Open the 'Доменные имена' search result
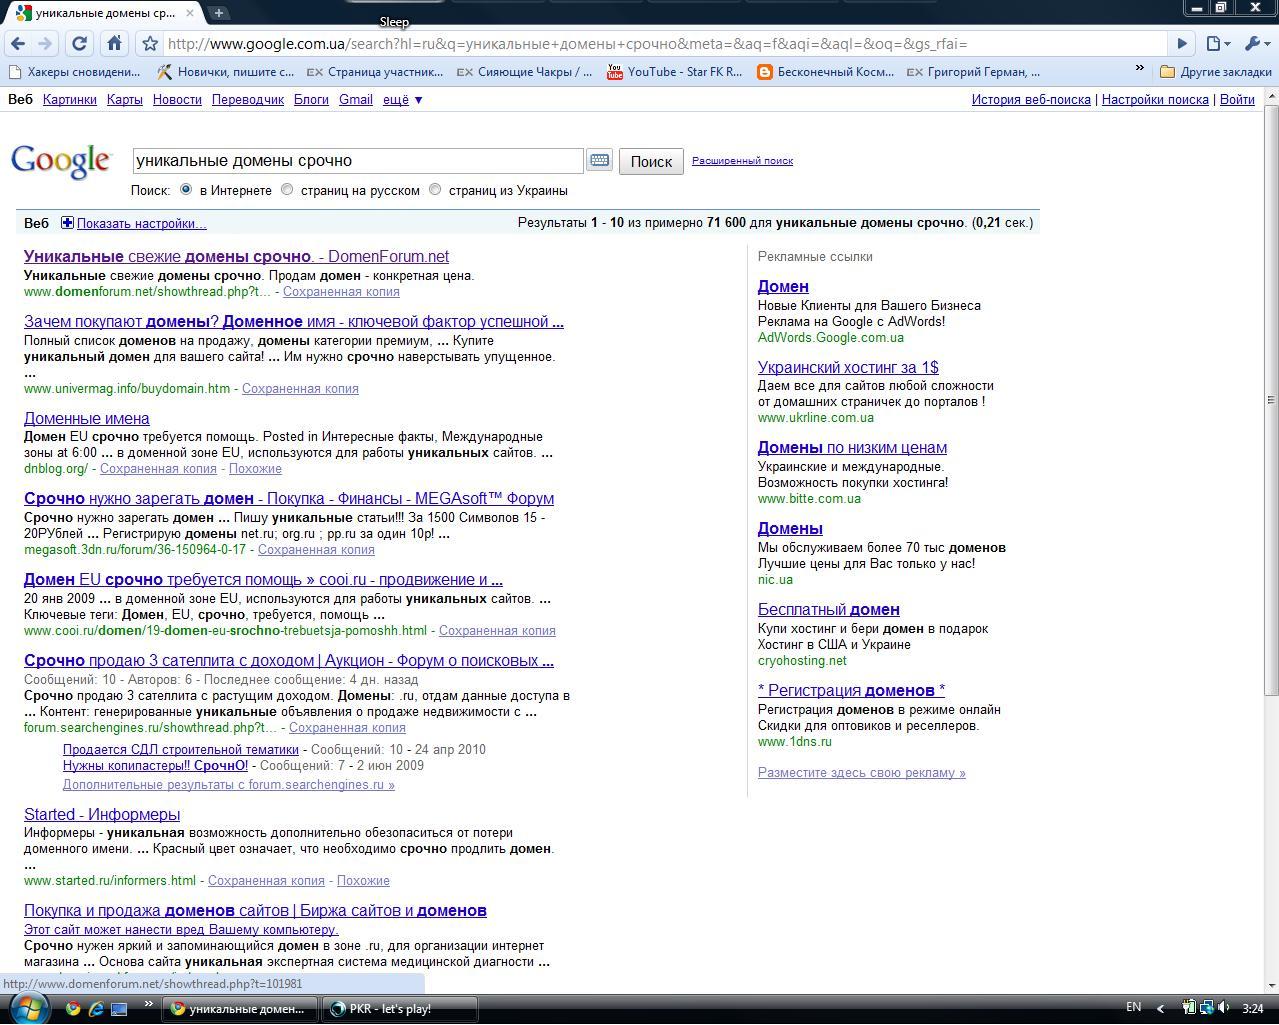The height and width of the screenshot is (1025, 1279). click(x=87, y=419)
